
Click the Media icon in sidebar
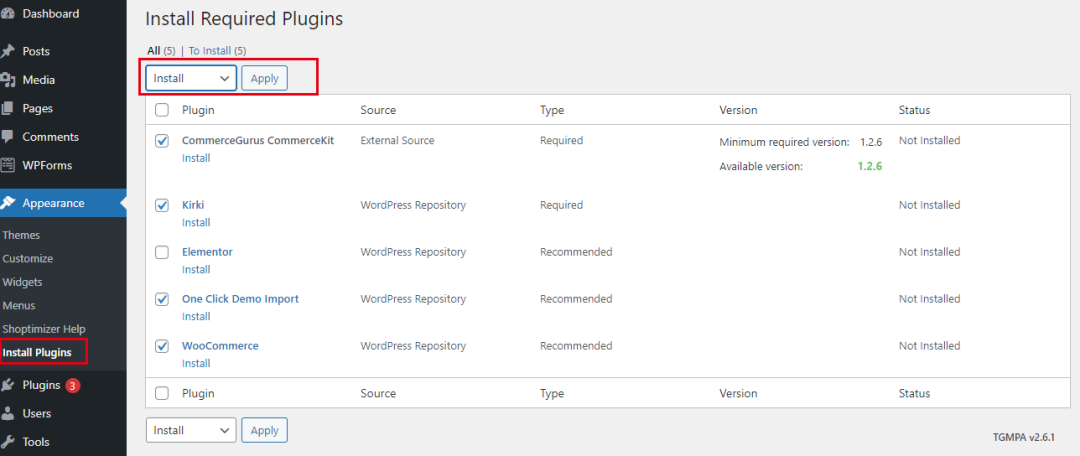click(x=7, y=80)
